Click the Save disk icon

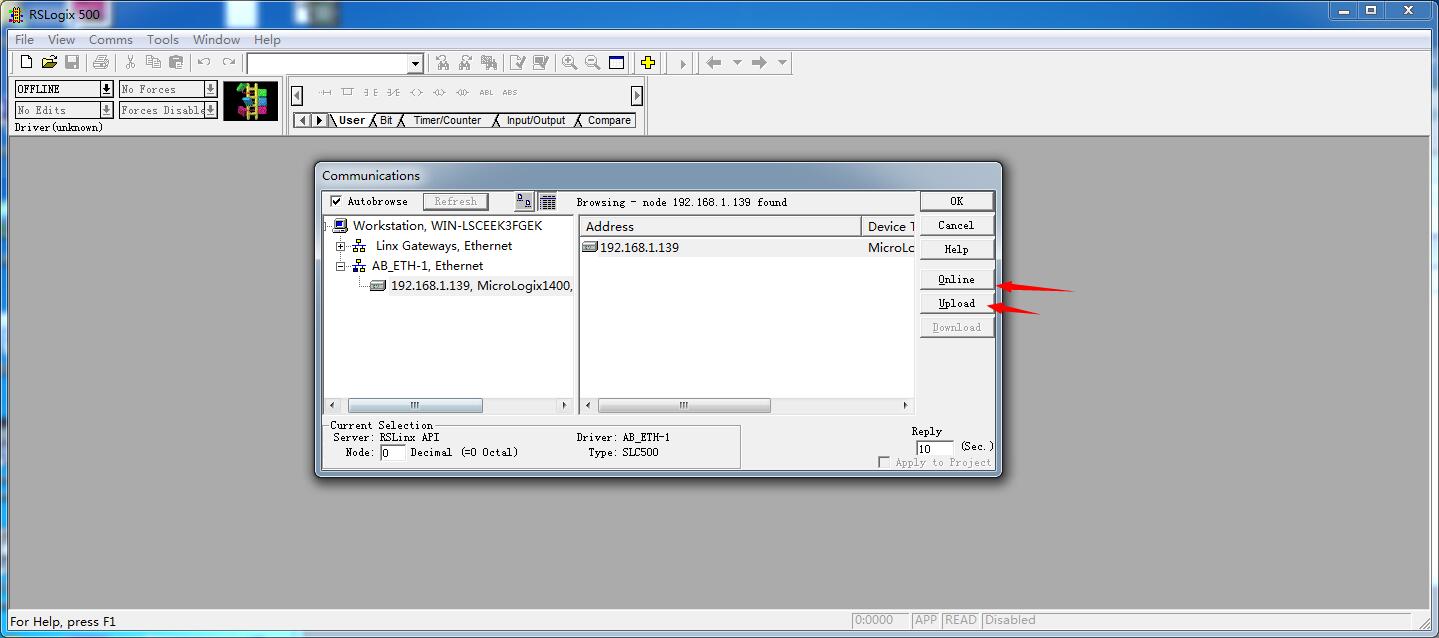[x=72, y=62]
